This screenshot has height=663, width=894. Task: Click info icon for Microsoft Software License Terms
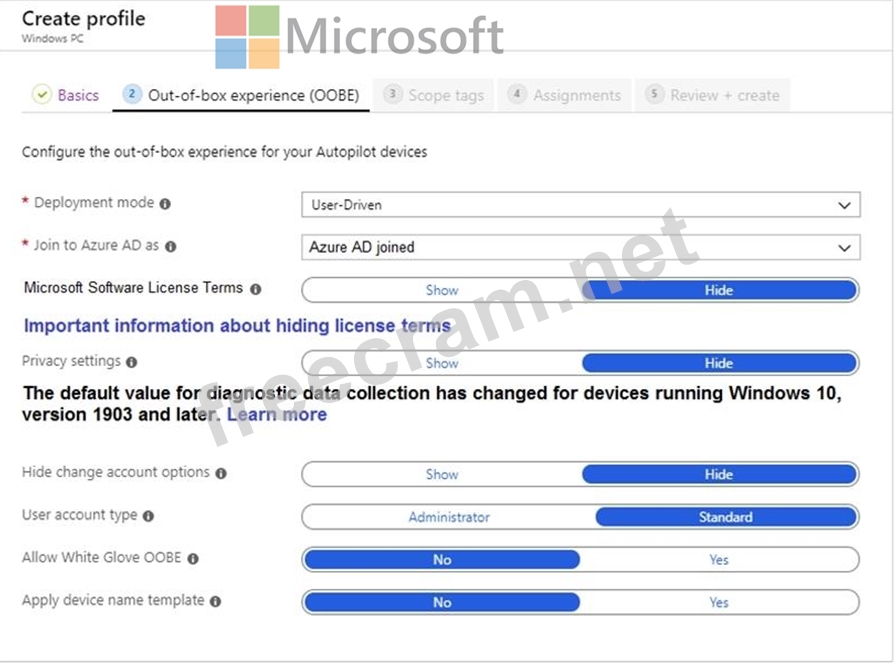coord(255,289)
